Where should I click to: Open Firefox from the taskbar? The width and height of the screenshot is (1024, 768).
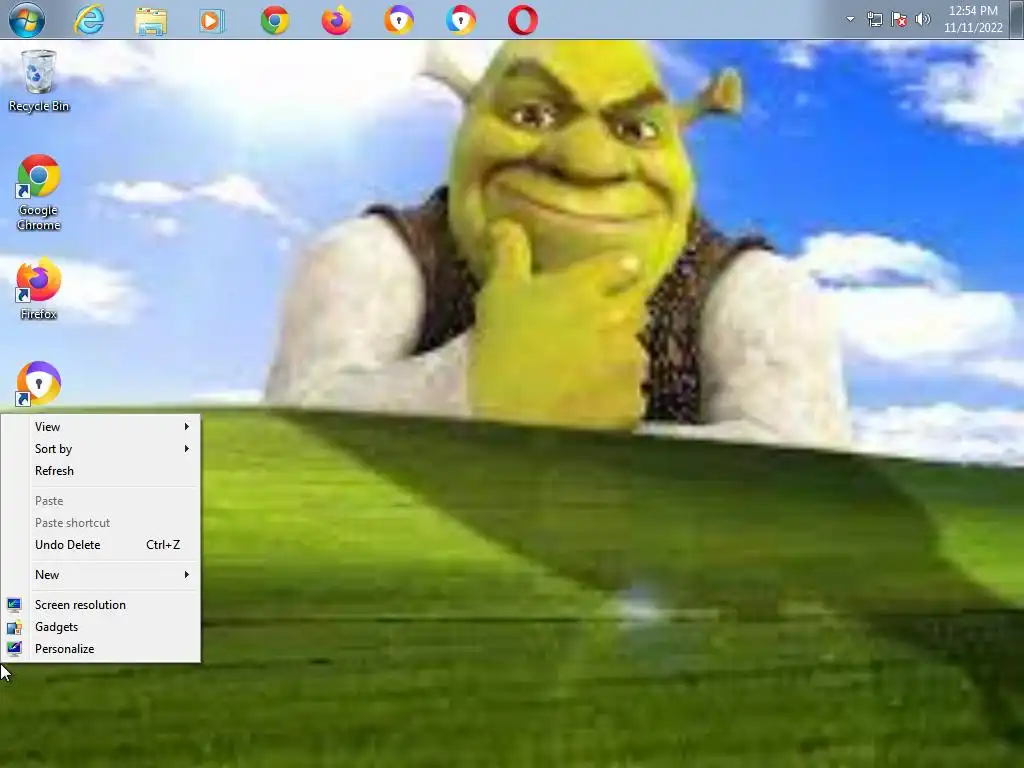[336, 20]
